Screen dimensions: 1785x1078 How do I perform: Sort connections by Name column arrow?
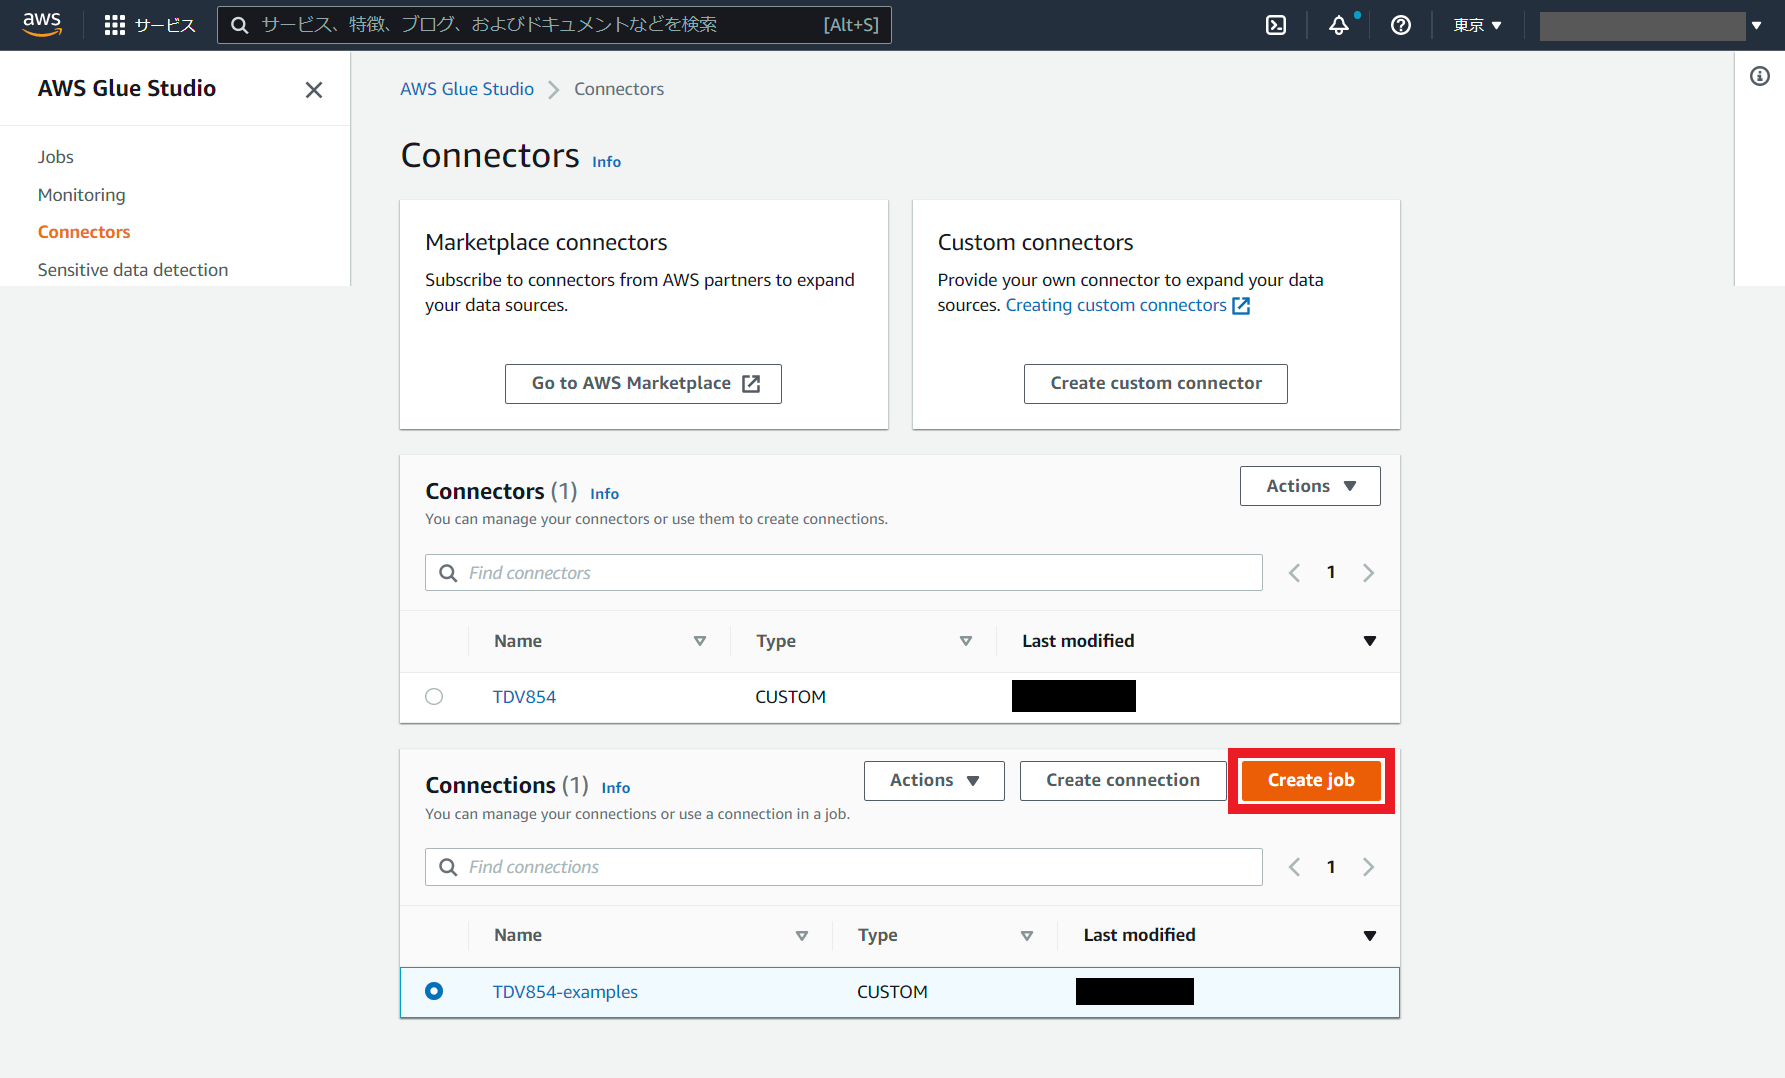click(x=802, y=936)
